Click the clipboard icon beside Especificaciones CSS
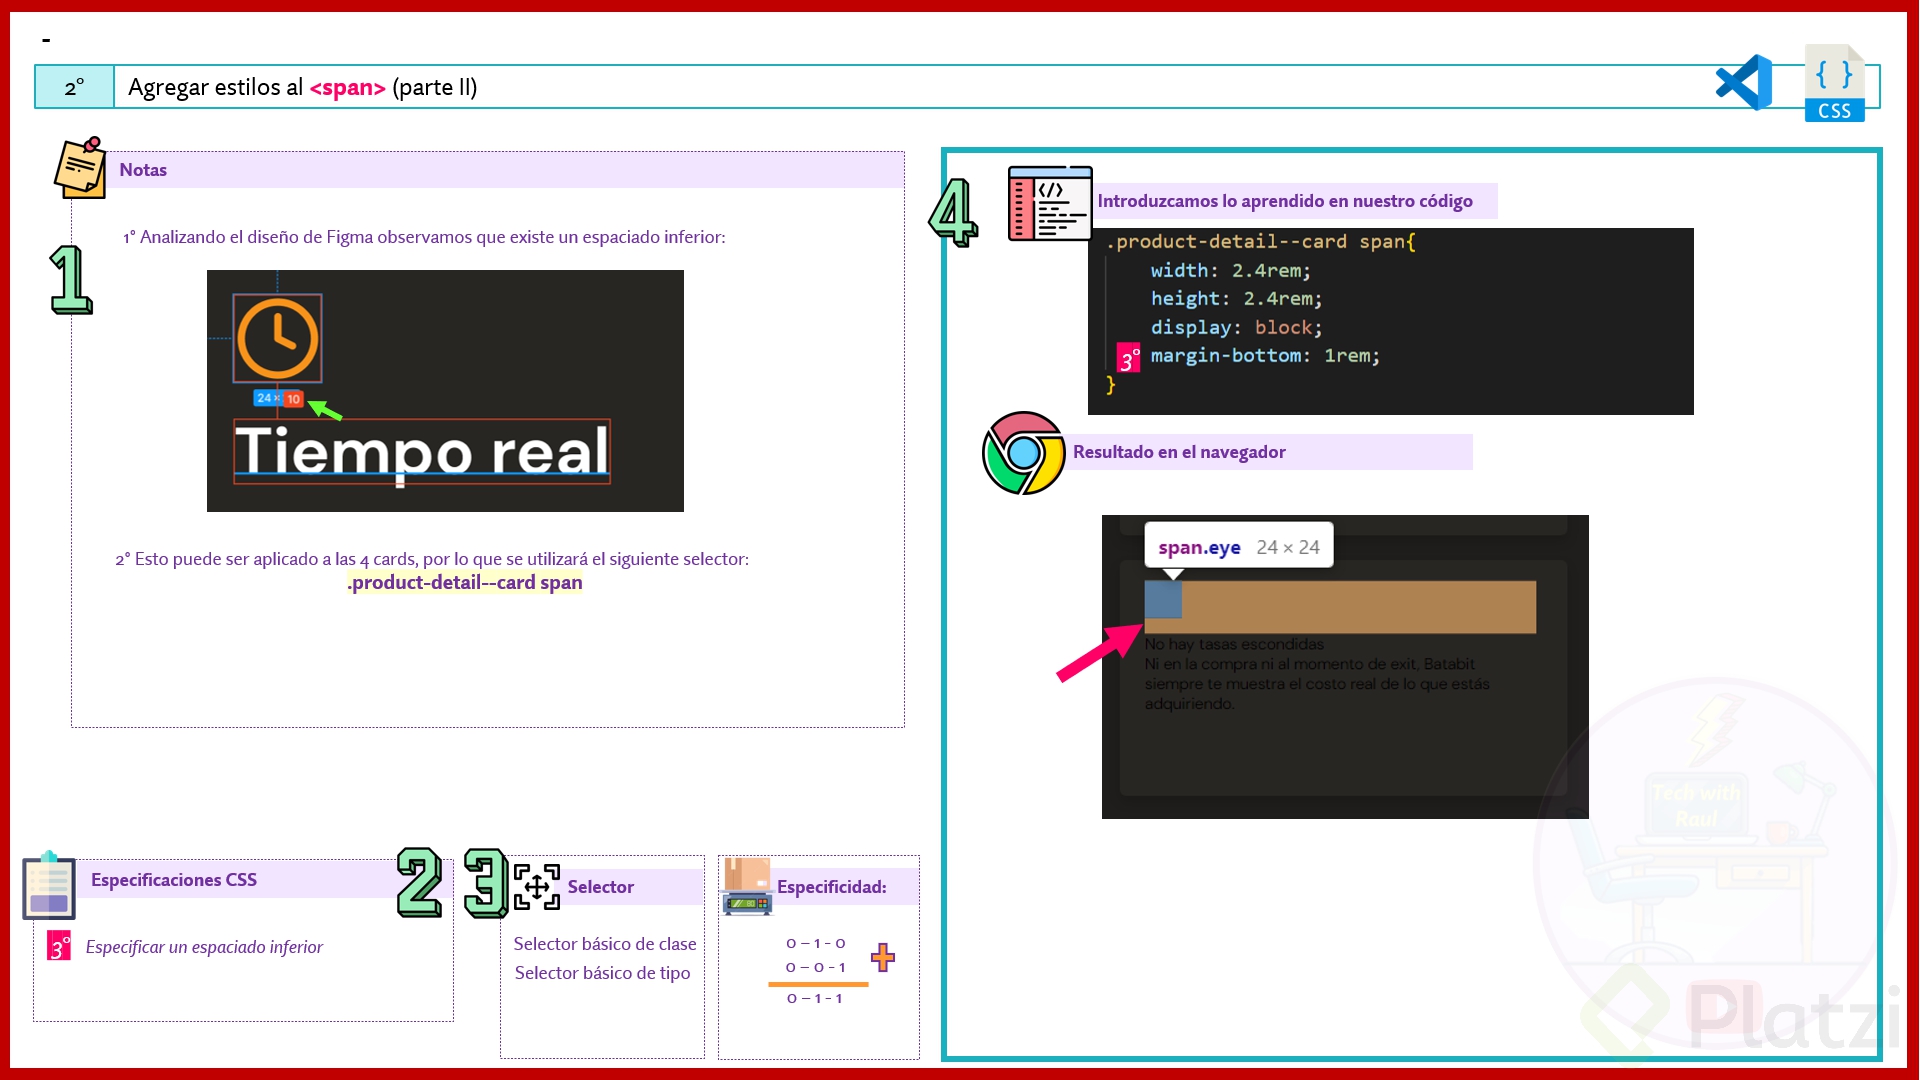Image resolution: width=1920 pixels, height=1080 pixels. [x=49, y=885]
